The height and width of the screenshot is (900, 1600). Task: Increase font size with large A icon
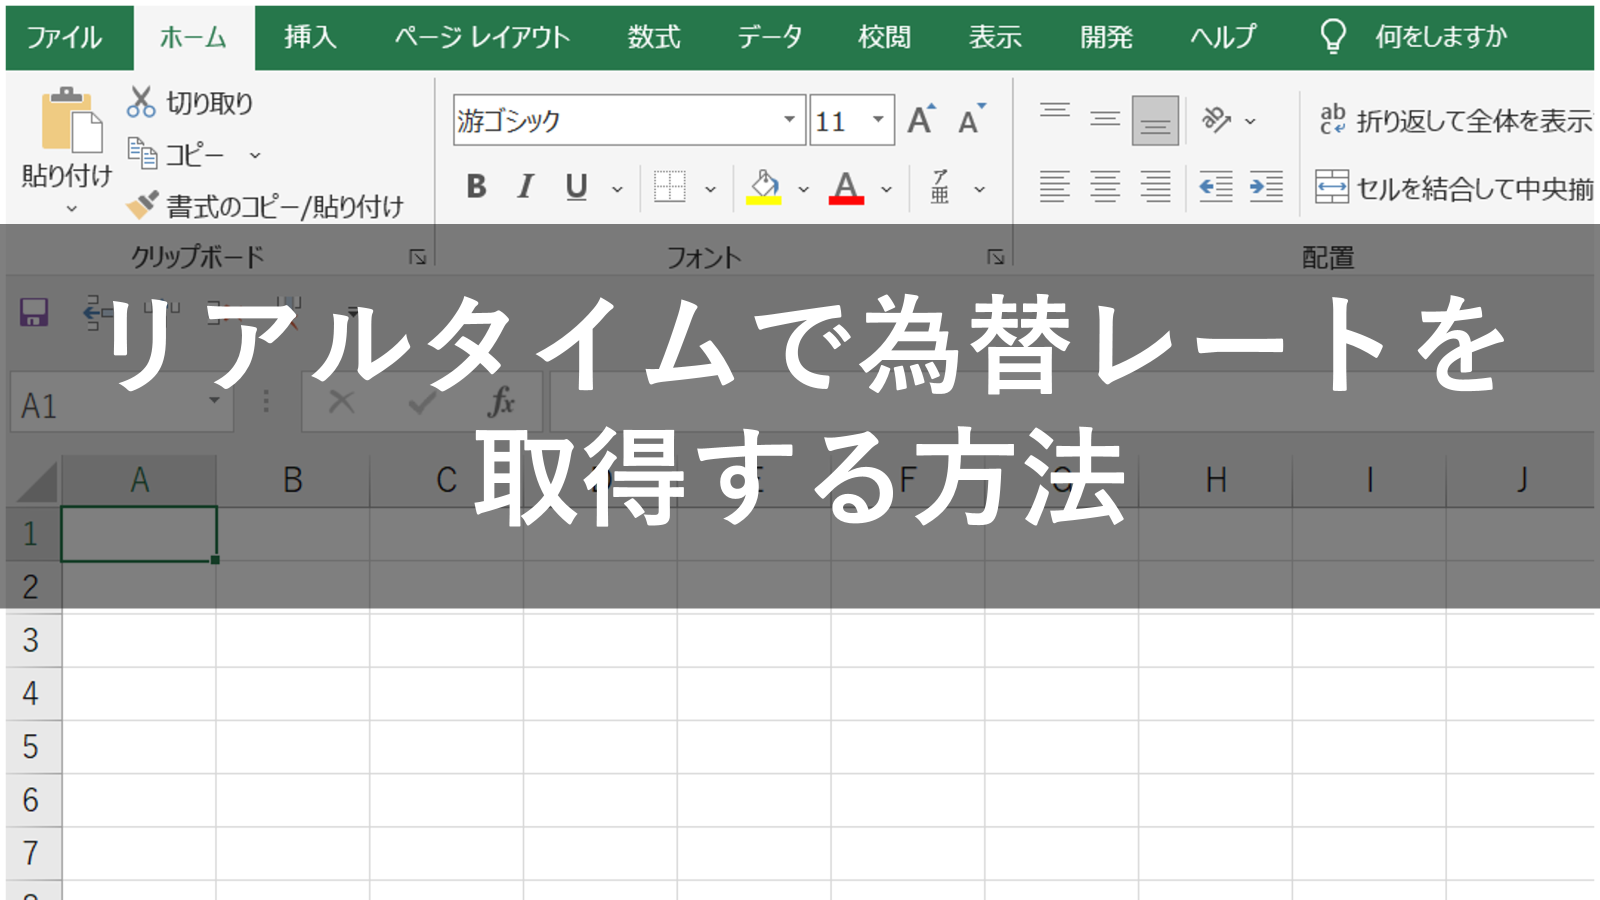[921, 120]
